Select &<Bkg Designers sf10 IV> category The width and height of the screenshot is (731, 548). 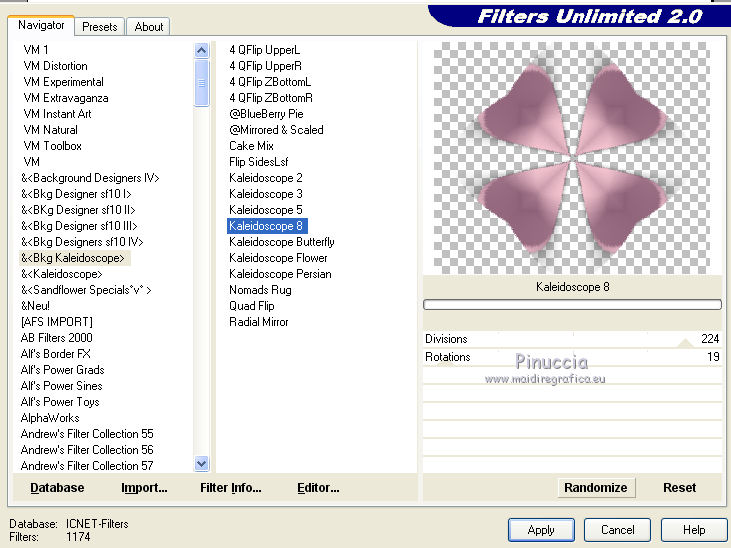[x=82, y=242]
